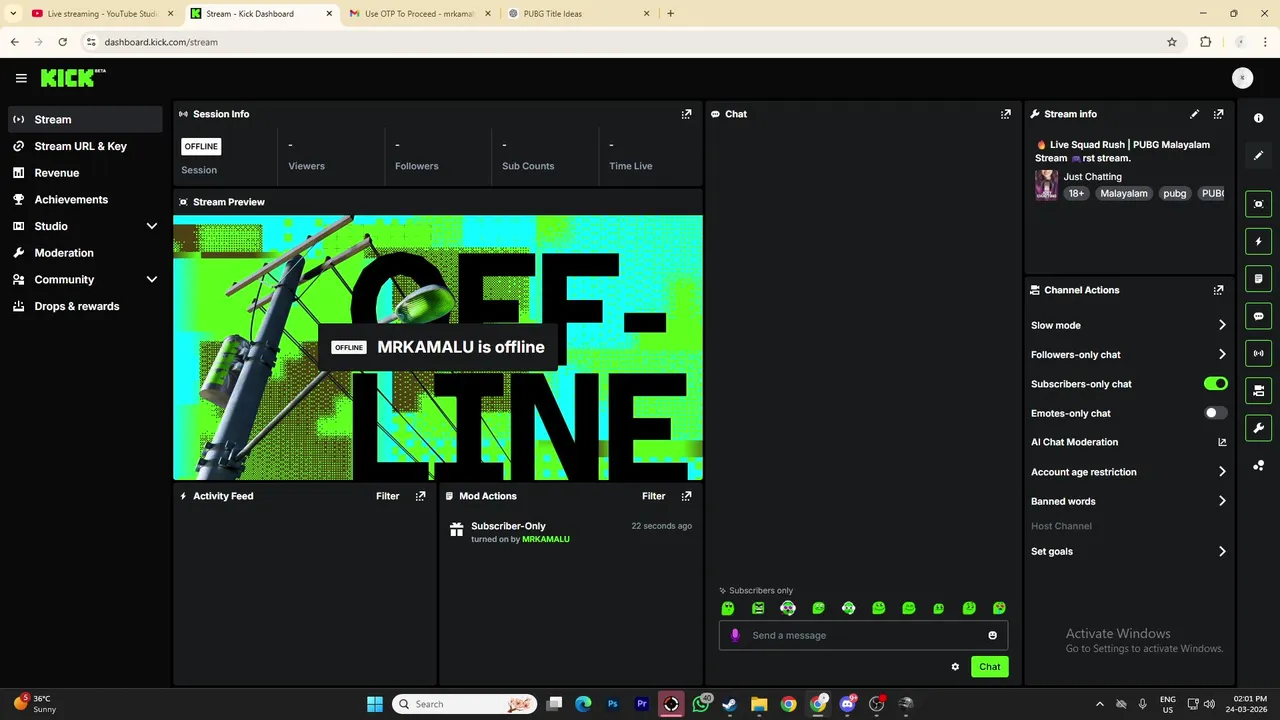
Task: Open Discord from the taskbar
Action: pyautogui.click(x=848, y=704)
